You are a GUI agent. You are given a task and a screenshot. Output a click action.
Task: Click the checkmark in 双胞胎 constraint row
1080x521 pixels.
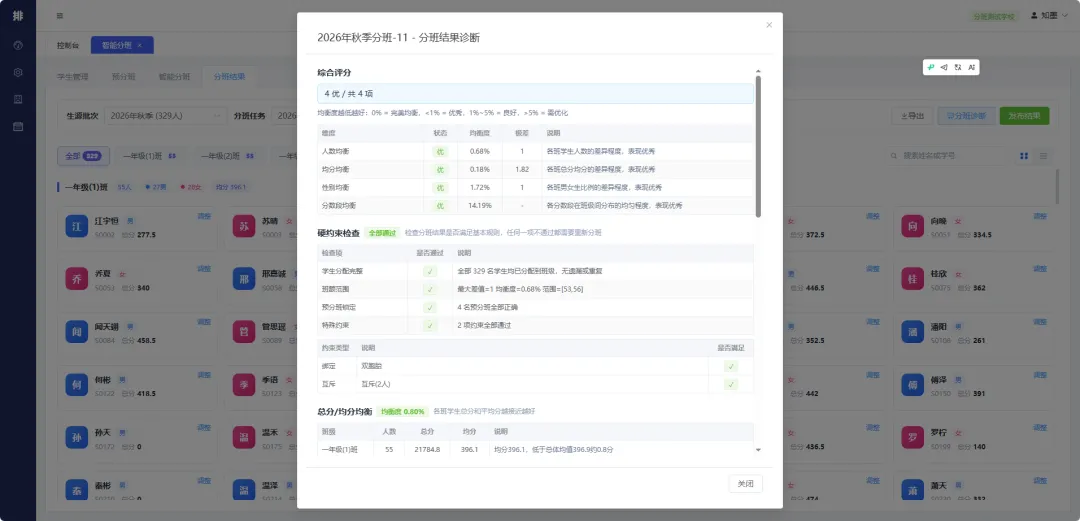coord(731,366)
